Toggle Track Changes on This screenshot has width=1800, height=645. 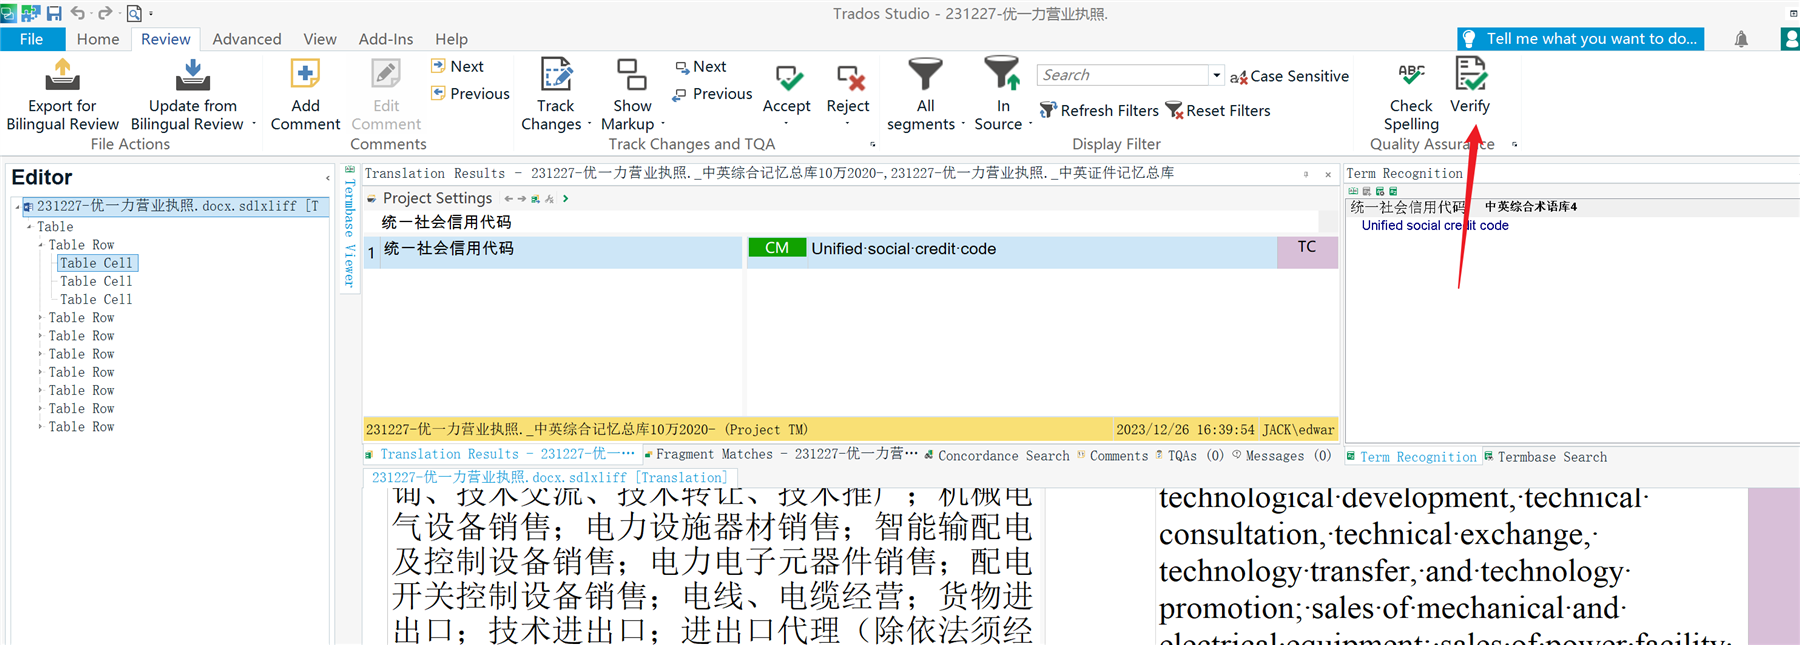[556, 76]
